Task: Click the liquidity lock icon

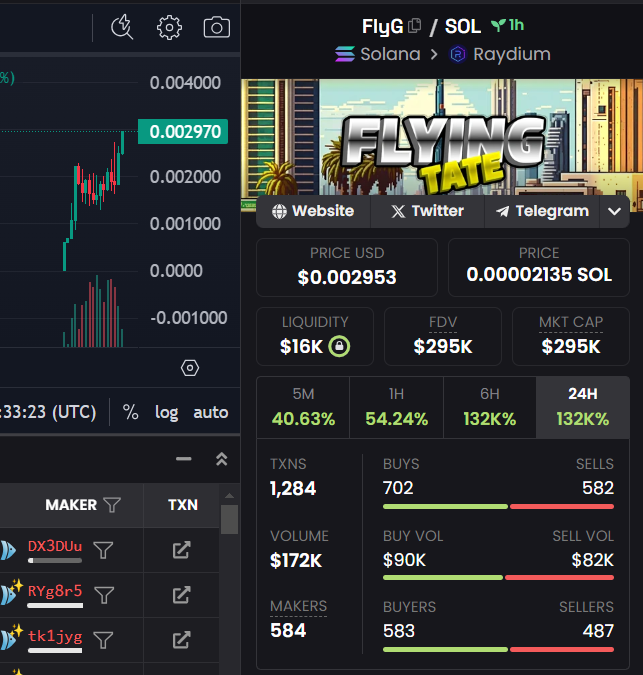Action: coord(340,346)
